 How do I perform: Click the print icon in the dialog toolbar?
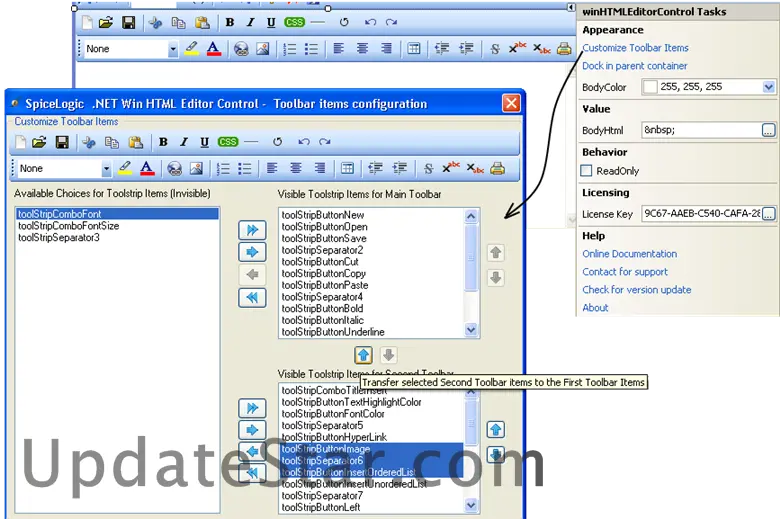[x=497, y=169]
